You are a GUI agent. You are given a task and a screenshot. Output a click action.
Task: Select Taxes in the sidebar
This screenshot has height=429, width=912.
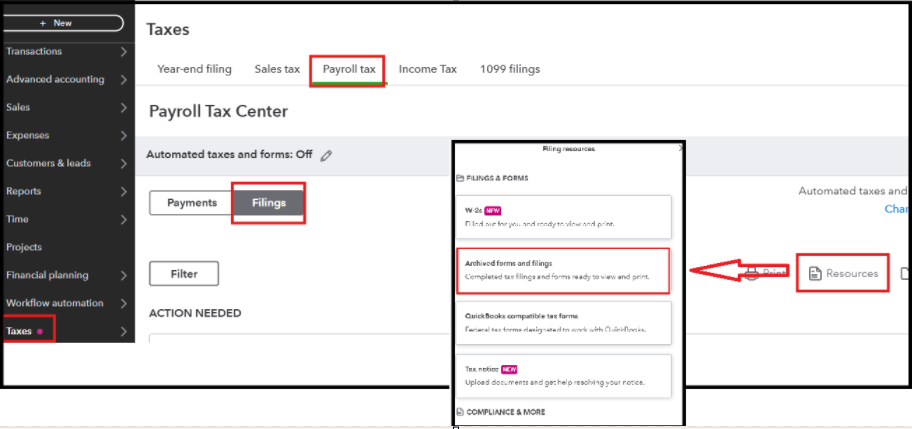click(20, 331)
